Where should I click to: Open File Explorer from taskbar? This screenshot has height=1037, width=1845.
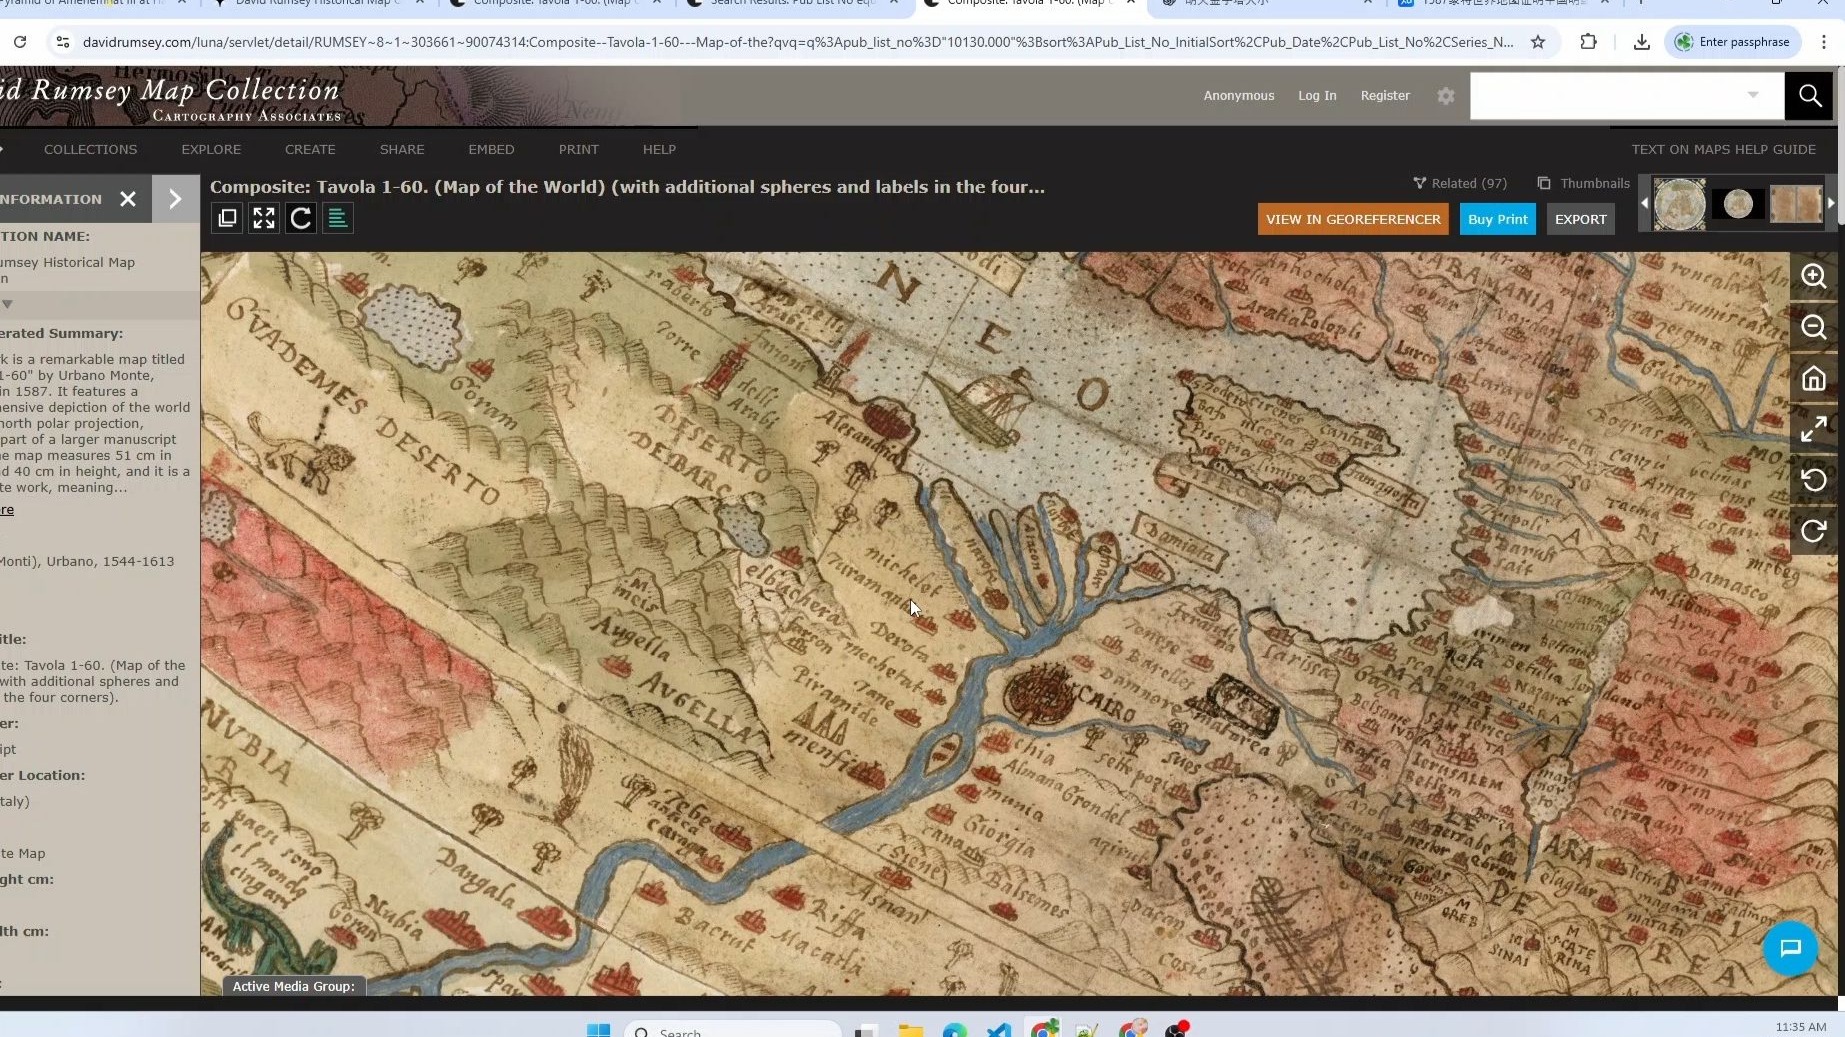click(910, 1030)
